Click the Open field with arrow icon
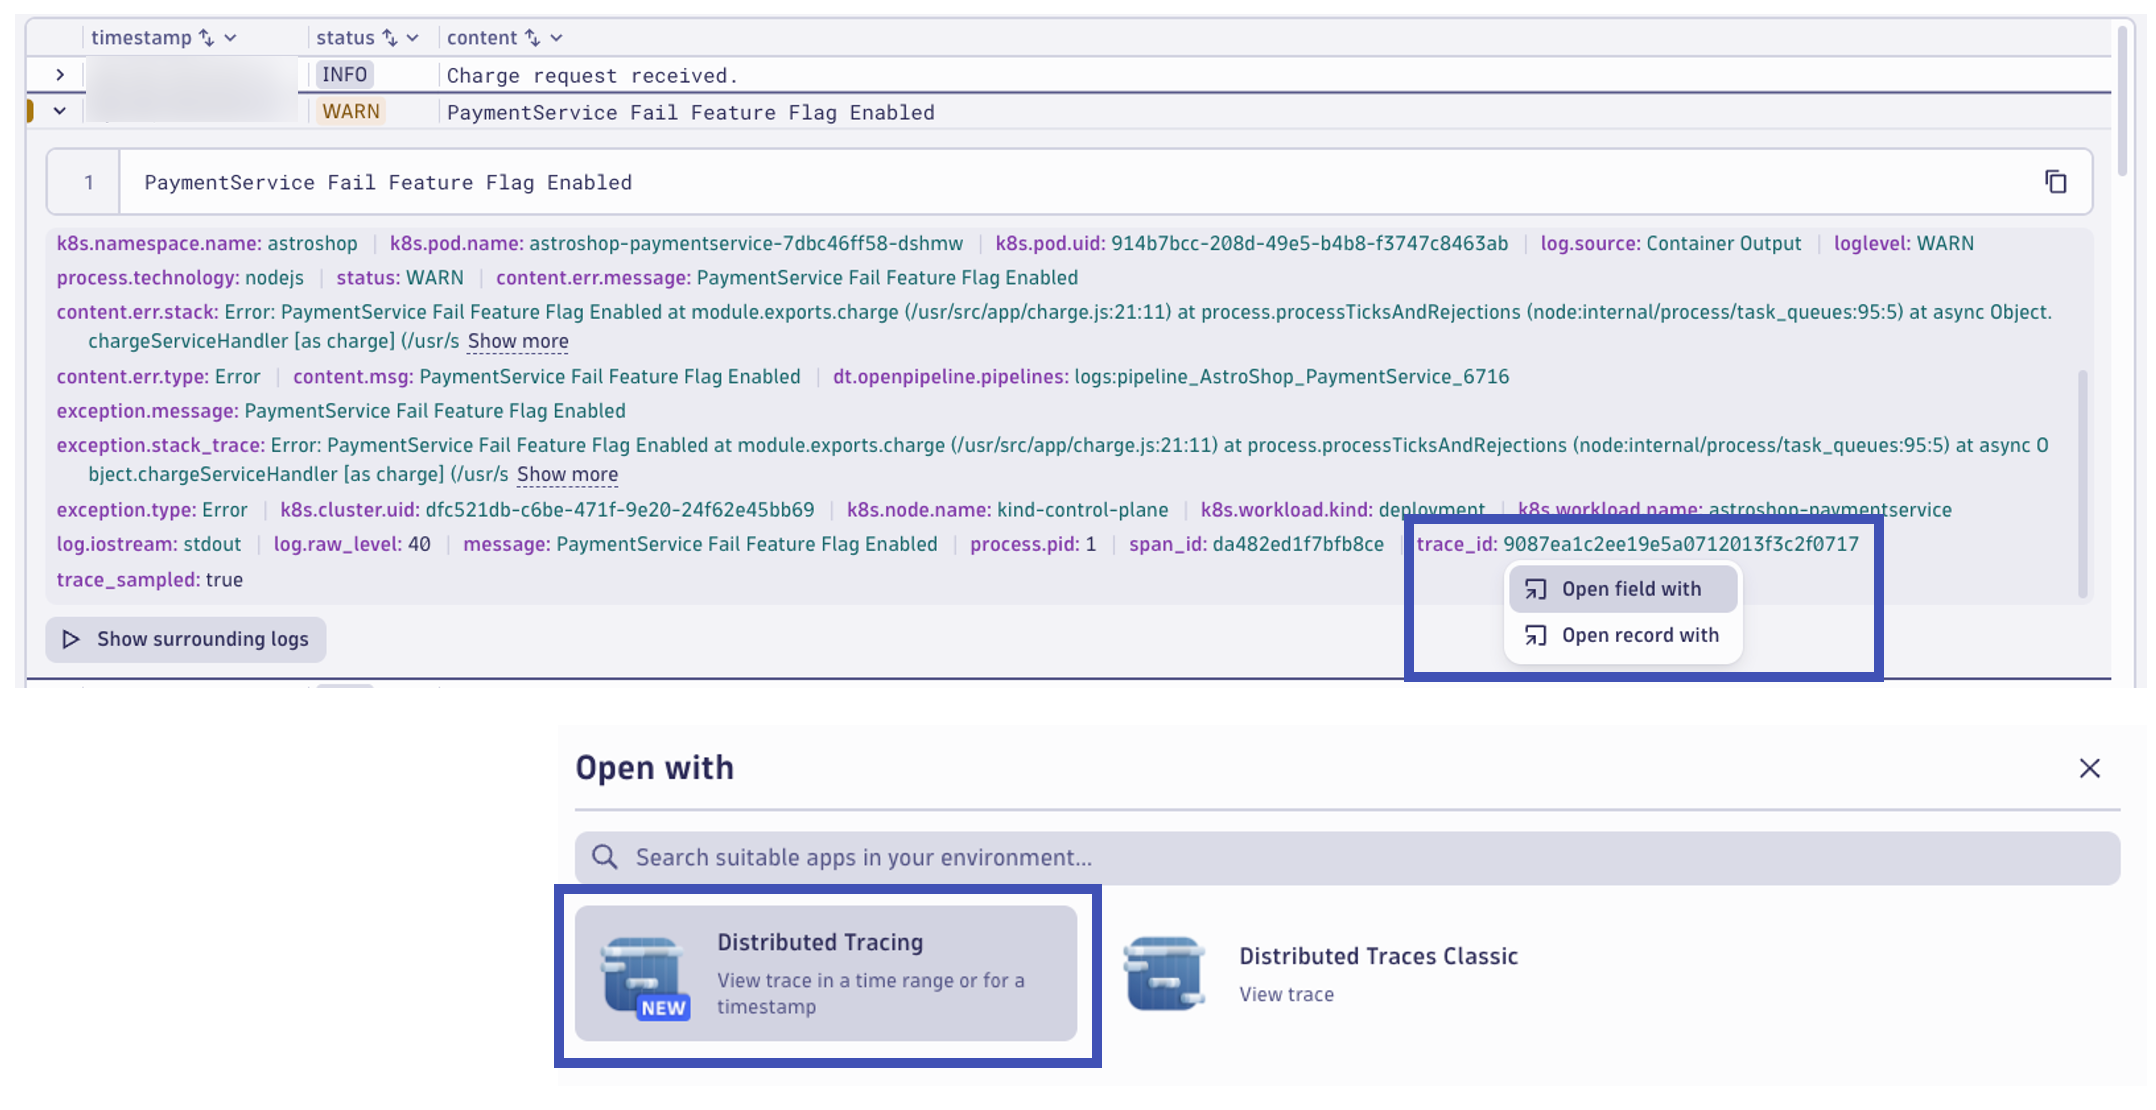The image size is (2156, 1110). coord(1535,590)
